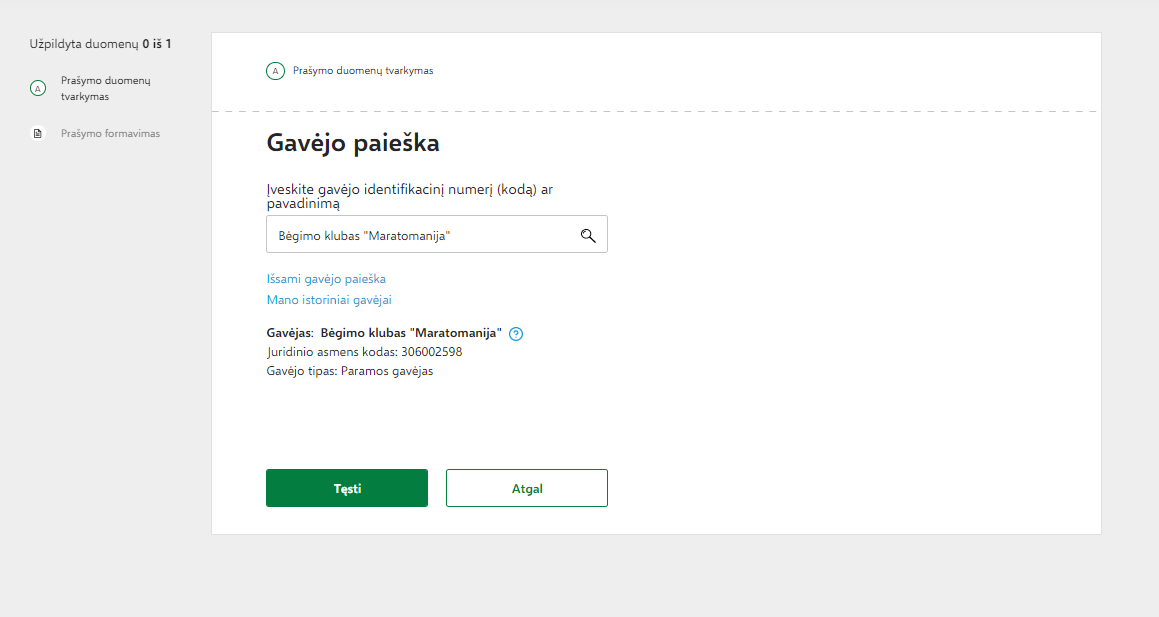Click the Įveskite gavėjo identifikacinį numerį field label

click(x=409, y=197)
